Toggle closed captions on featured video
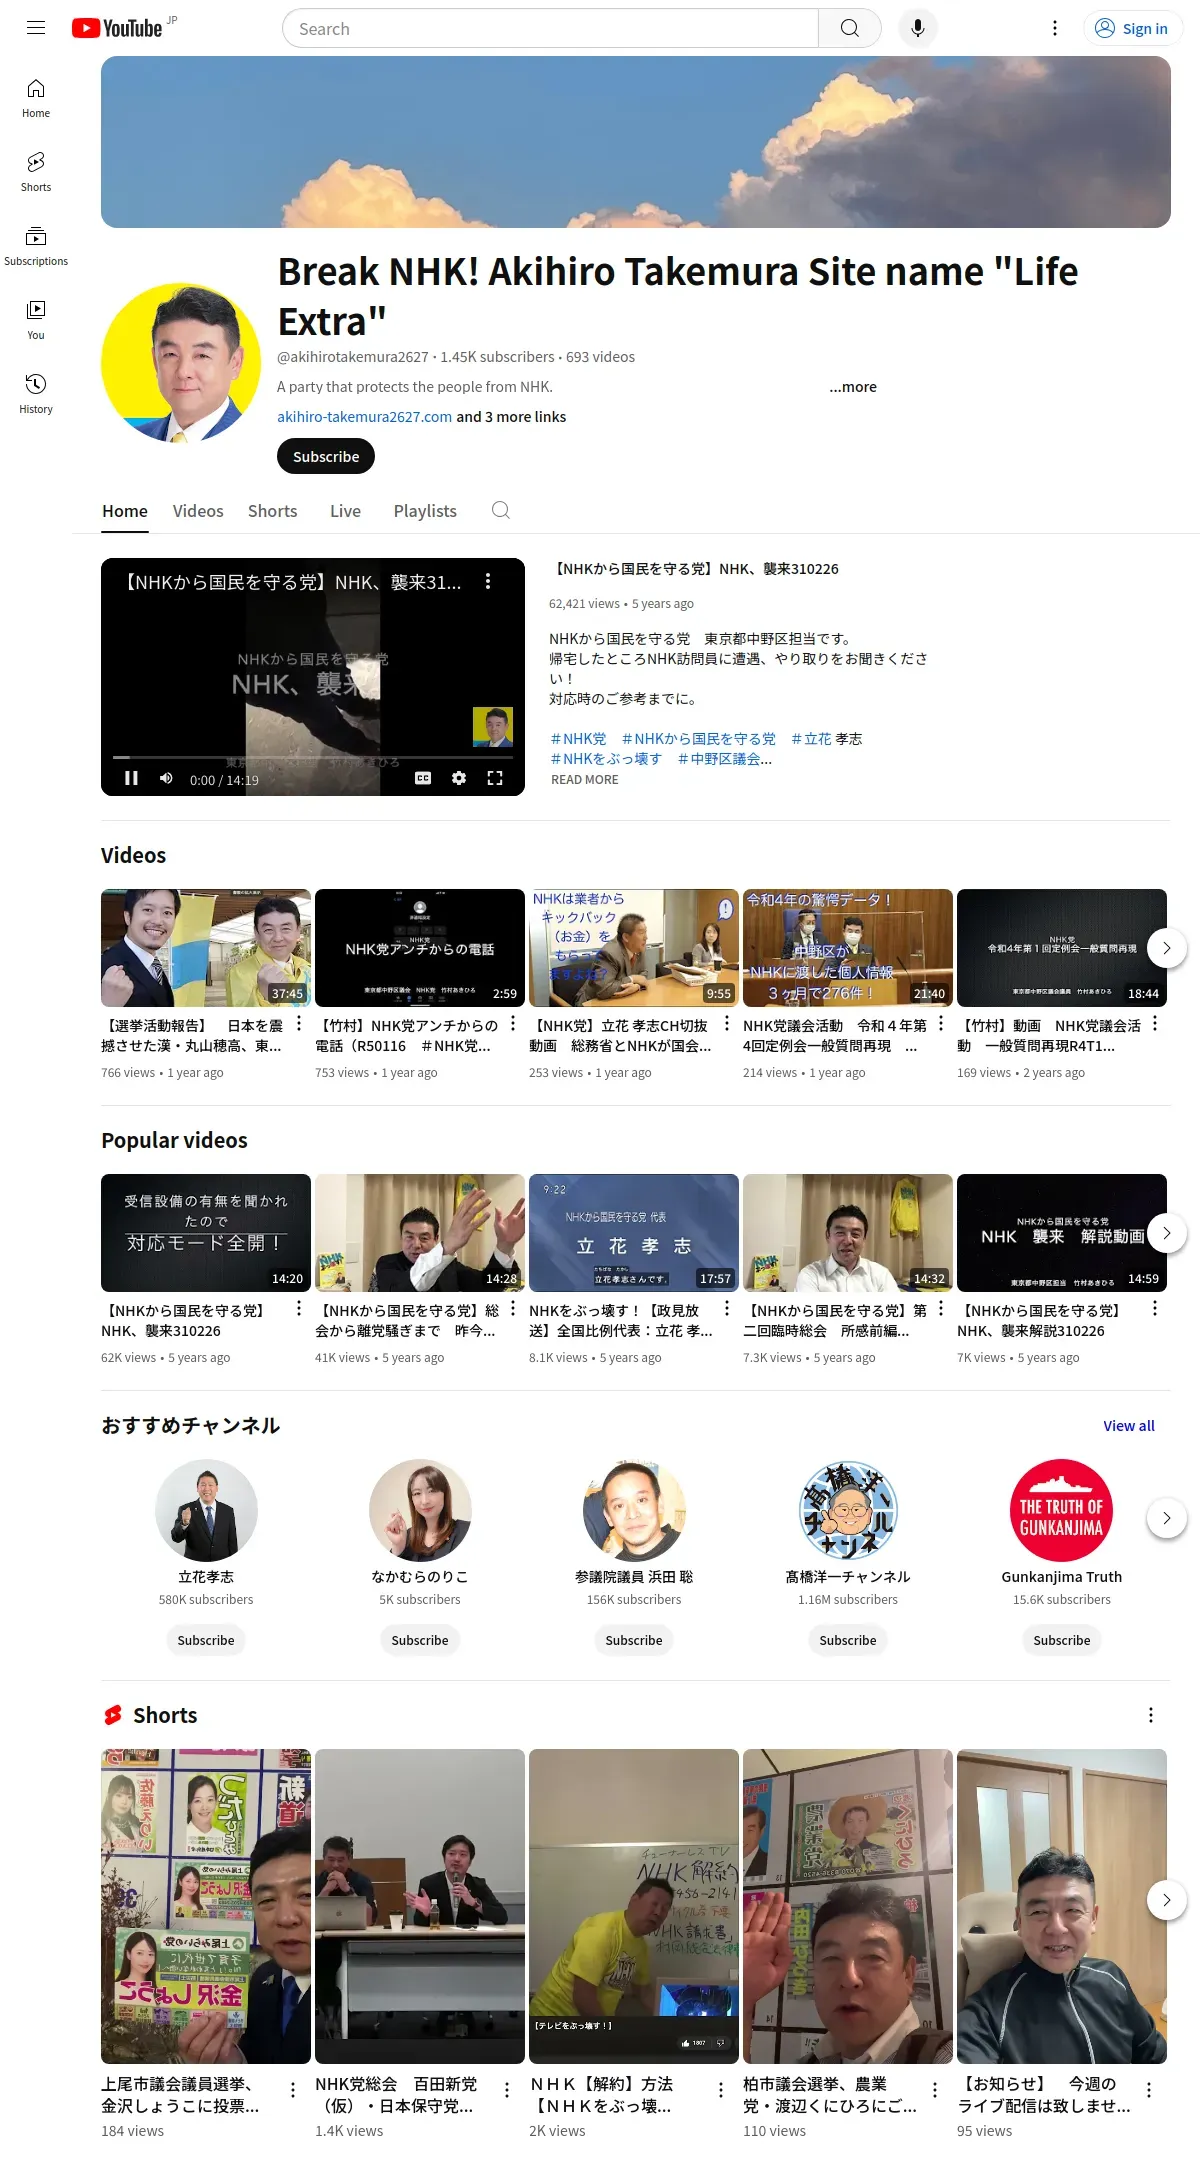 pyautogui.click(x=423, y=778)
